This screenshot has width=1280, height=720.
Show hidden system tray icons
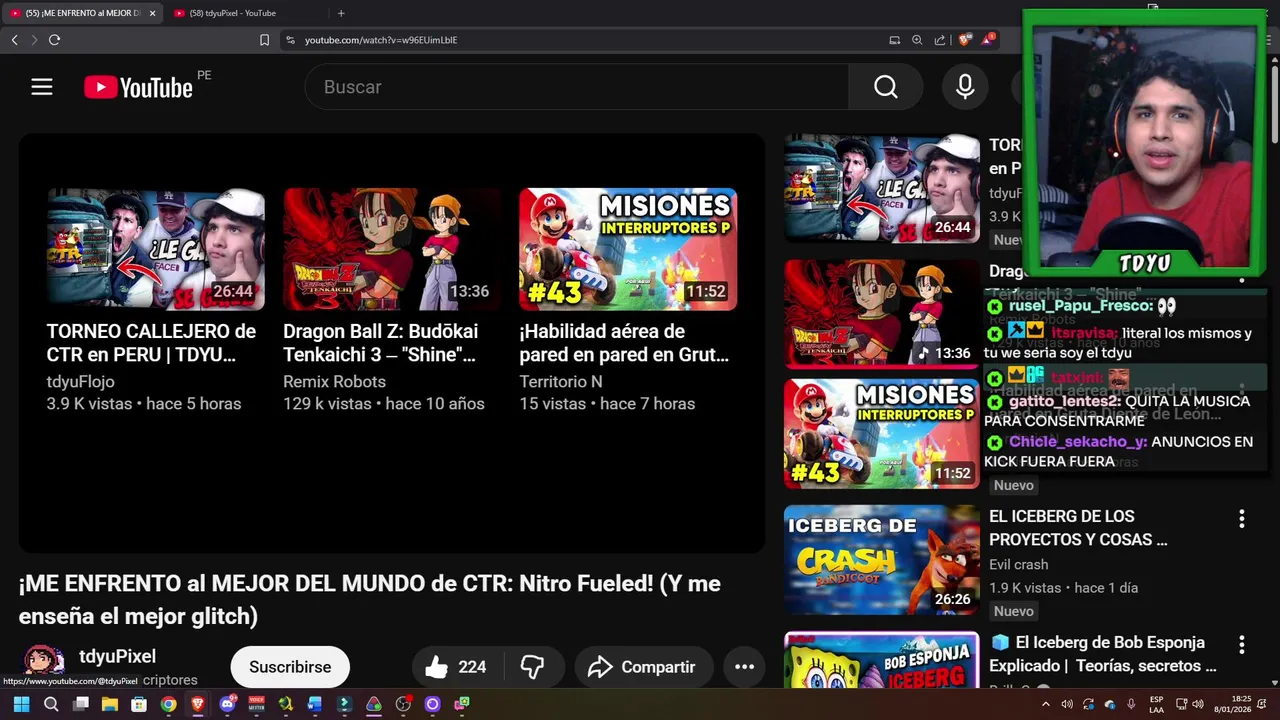pos(1046,704)
